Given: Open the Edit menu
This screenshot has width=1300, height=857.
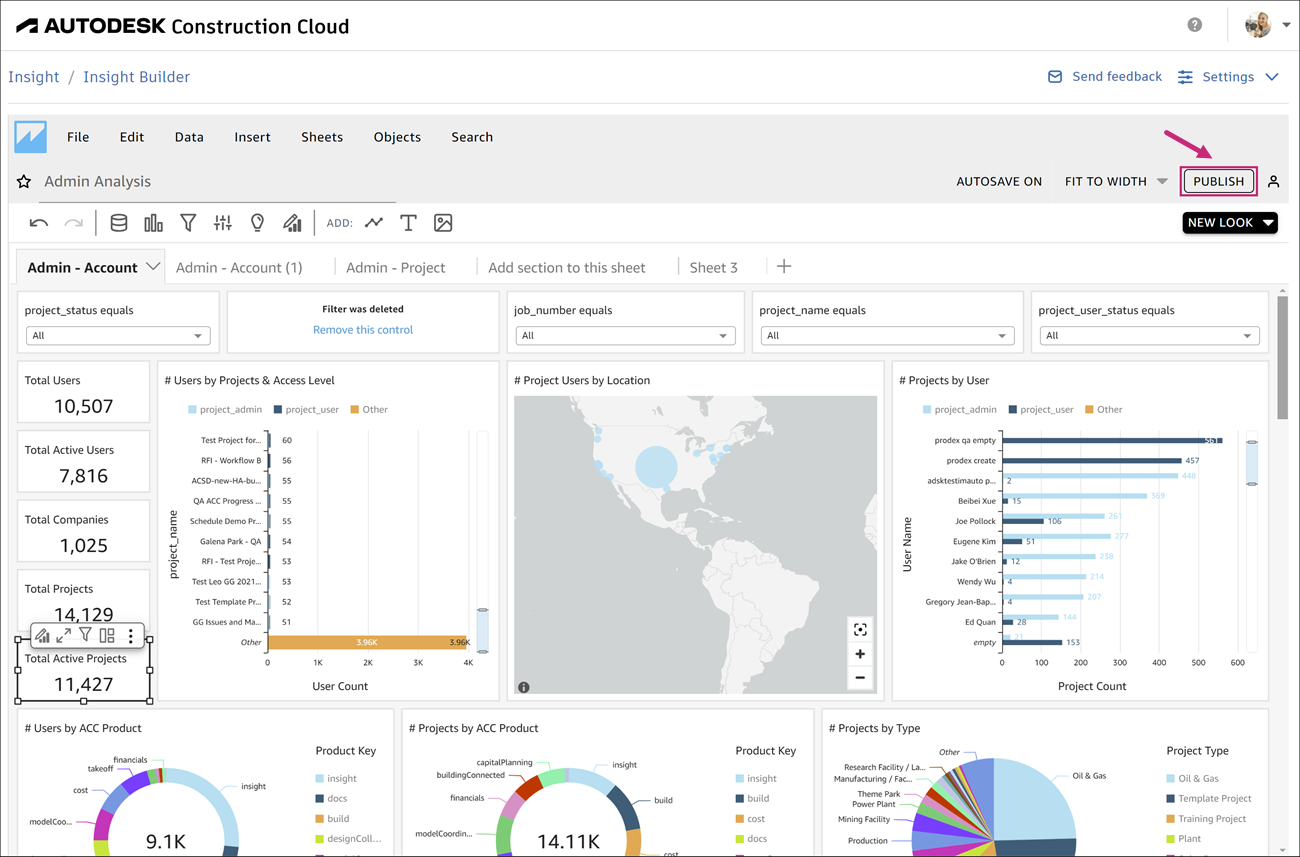Looking at the screenshot, I should (x=132, y=137).
